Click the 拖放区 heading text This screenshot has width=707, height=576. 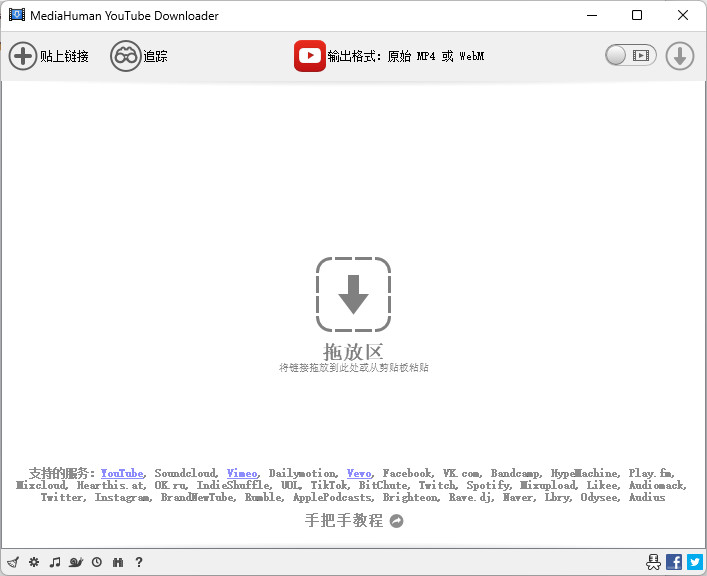[x=353, y=351]
